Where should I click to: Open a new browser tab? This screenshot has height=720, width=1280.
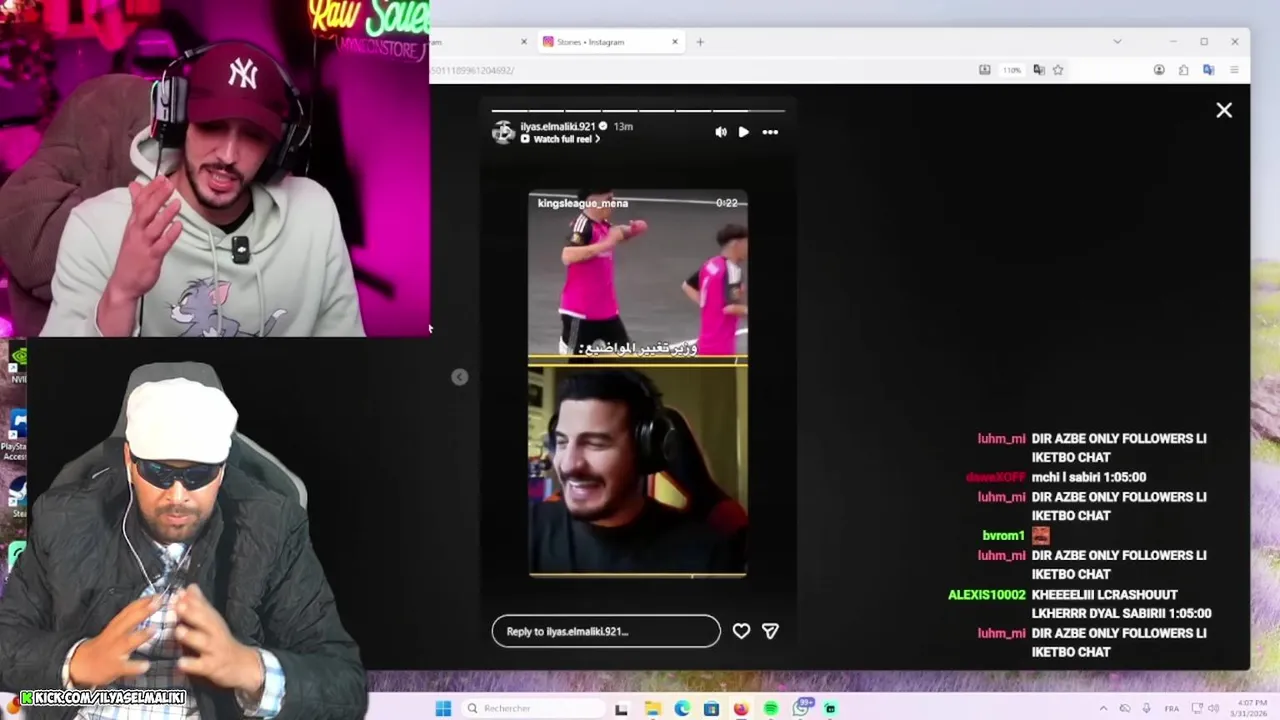700,42
